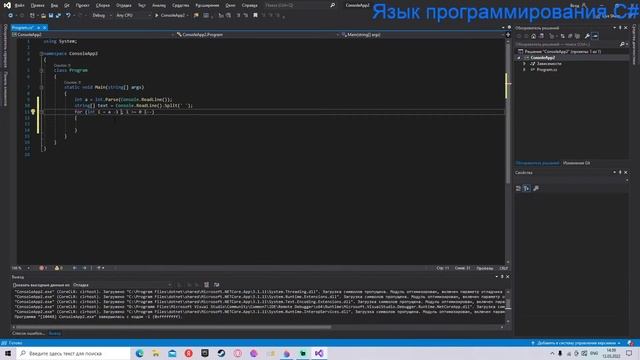Click the bookmark toolbar icon
Screen dimensions: 640x360
(x=256, y=16)
